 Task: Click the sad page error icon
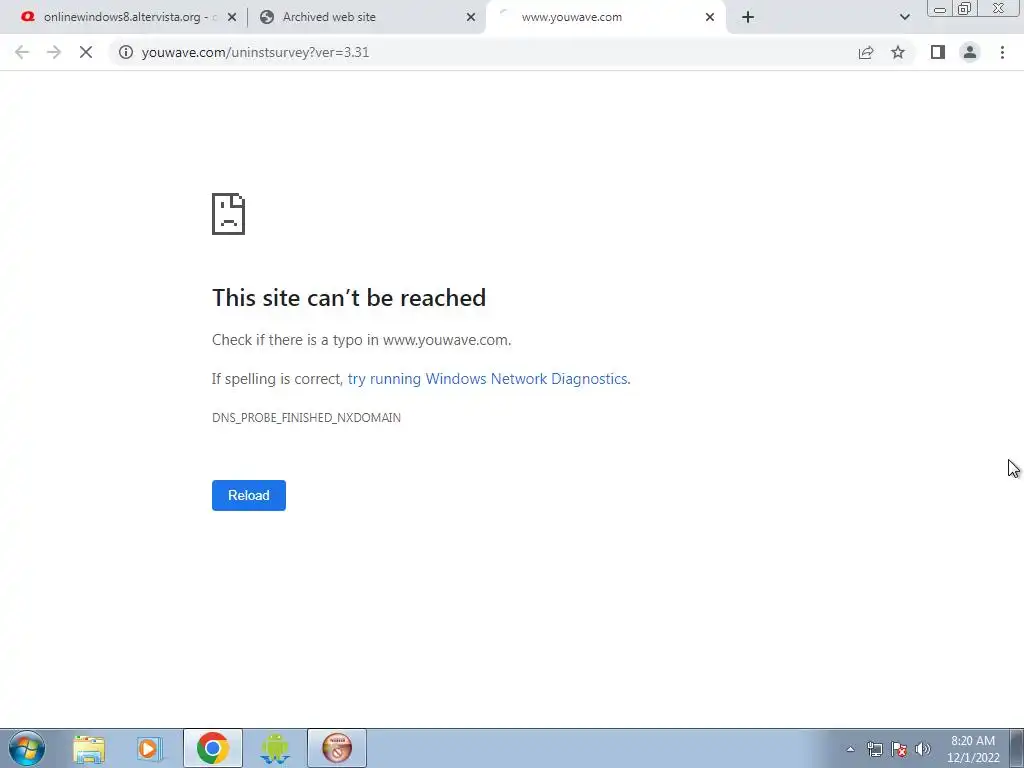pyautogui.click(x=229, y=214)
